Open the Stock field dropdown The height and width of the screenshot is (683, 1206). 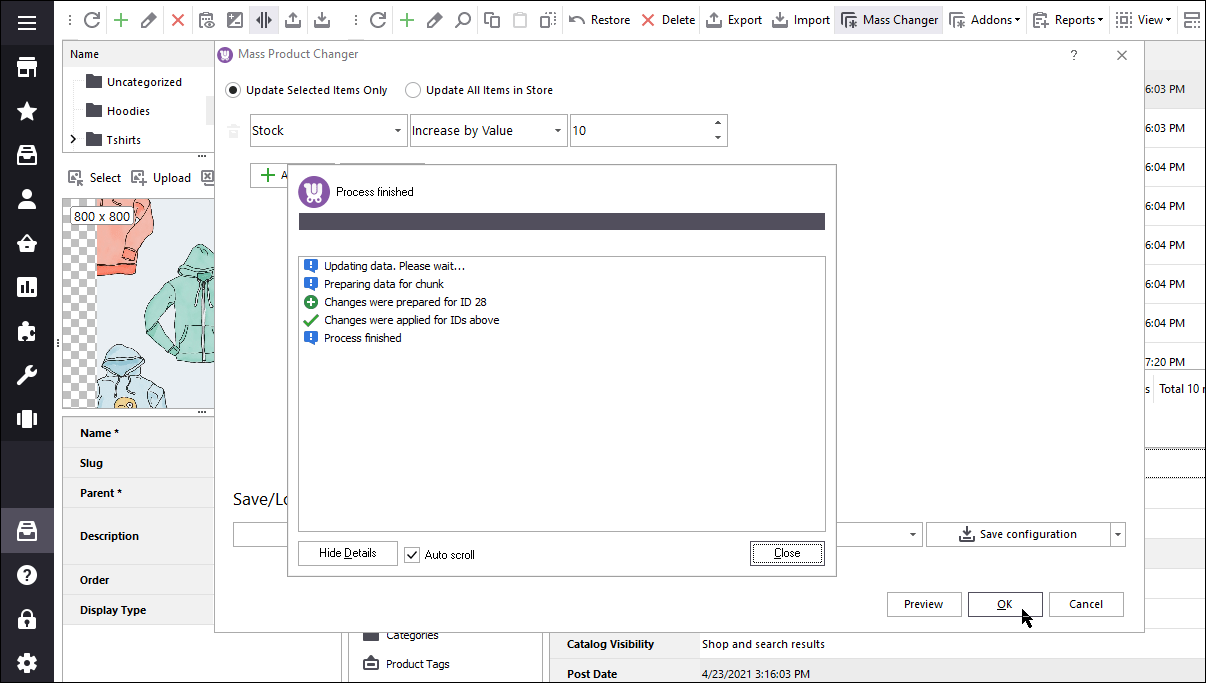[398, 130]
